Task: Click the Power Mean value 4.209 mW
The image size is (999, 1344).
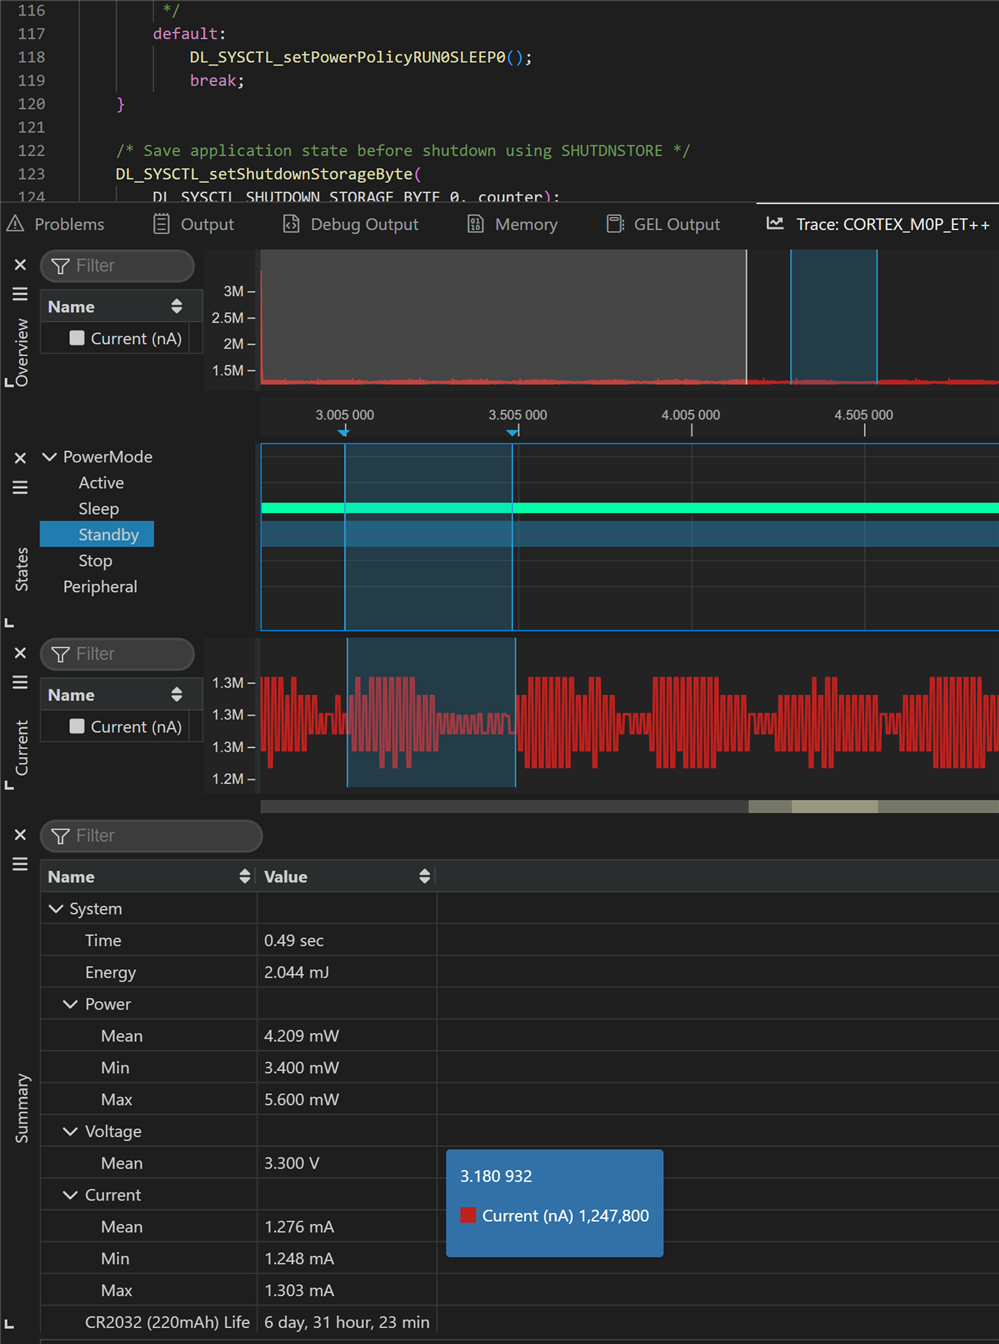Action: point(301,1036)
